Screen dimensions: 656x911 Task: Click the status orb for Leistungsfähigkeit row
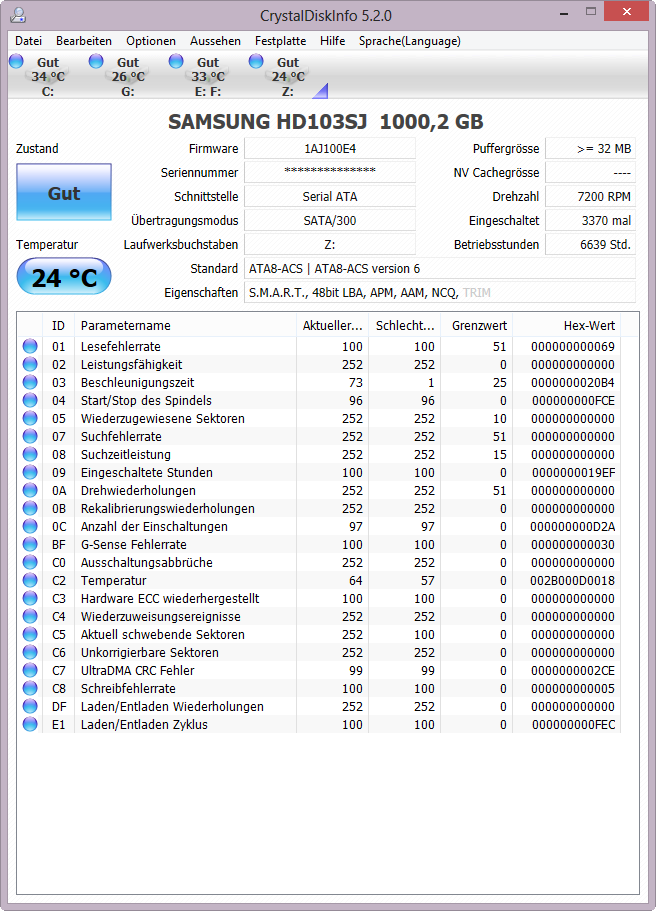30,364
